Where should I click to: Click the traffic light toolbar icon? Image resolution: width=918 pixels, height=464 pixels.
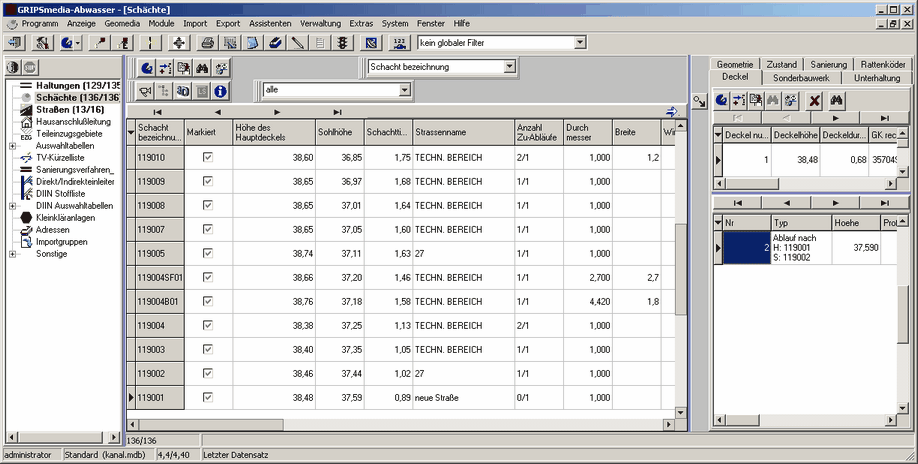[342, 43]
